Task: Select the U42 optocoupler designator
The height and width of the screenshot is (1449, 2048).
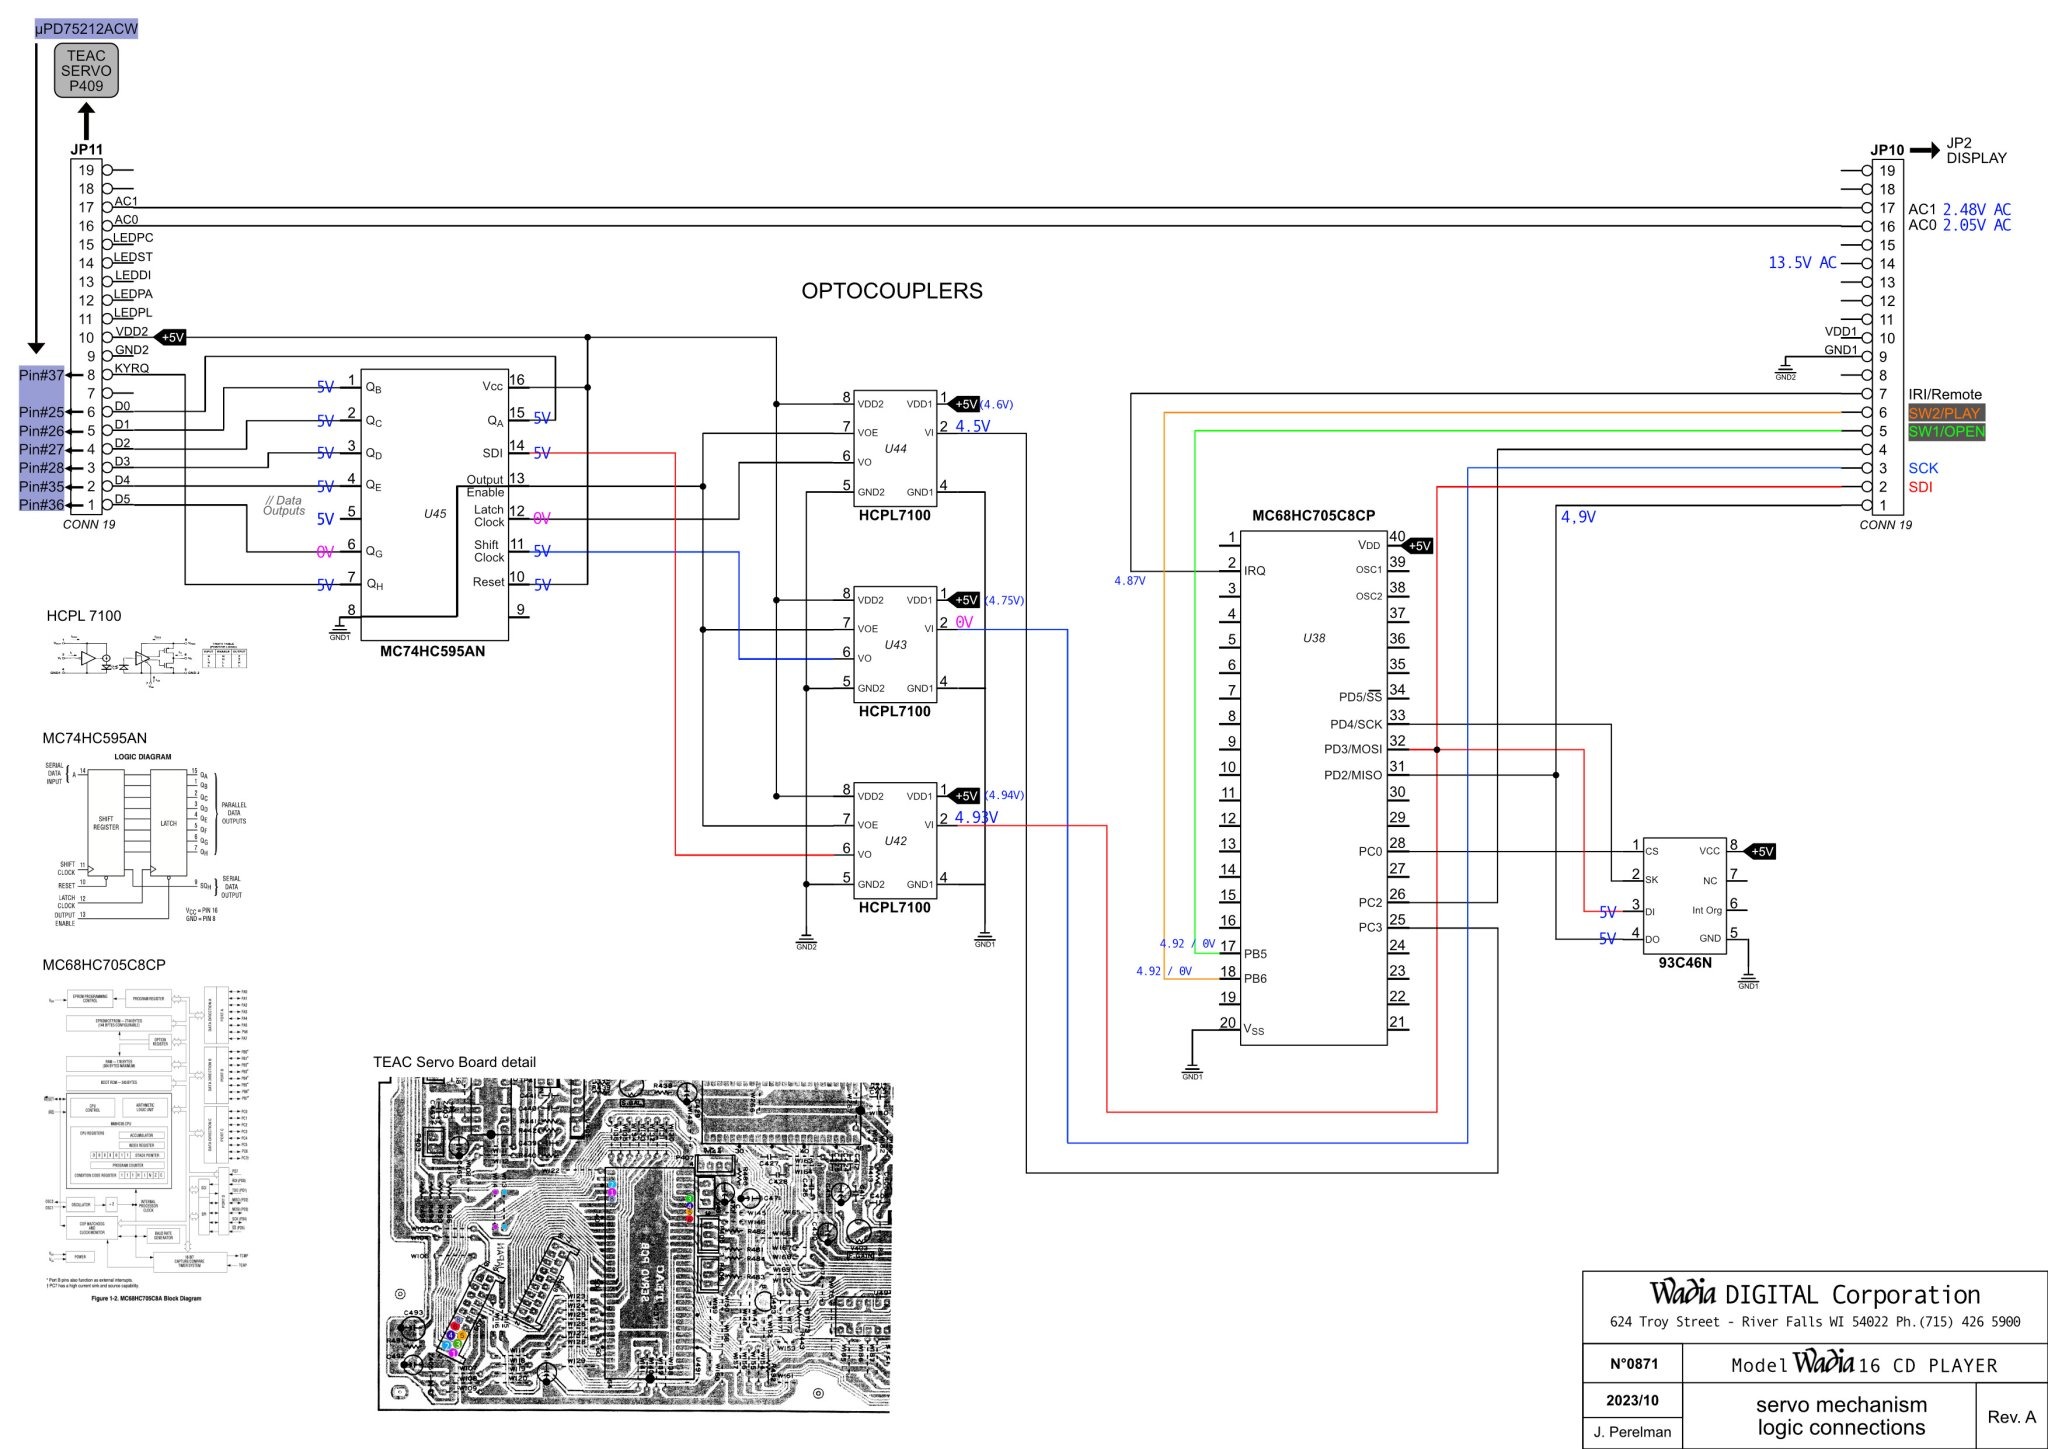Action: pos(896,841)
